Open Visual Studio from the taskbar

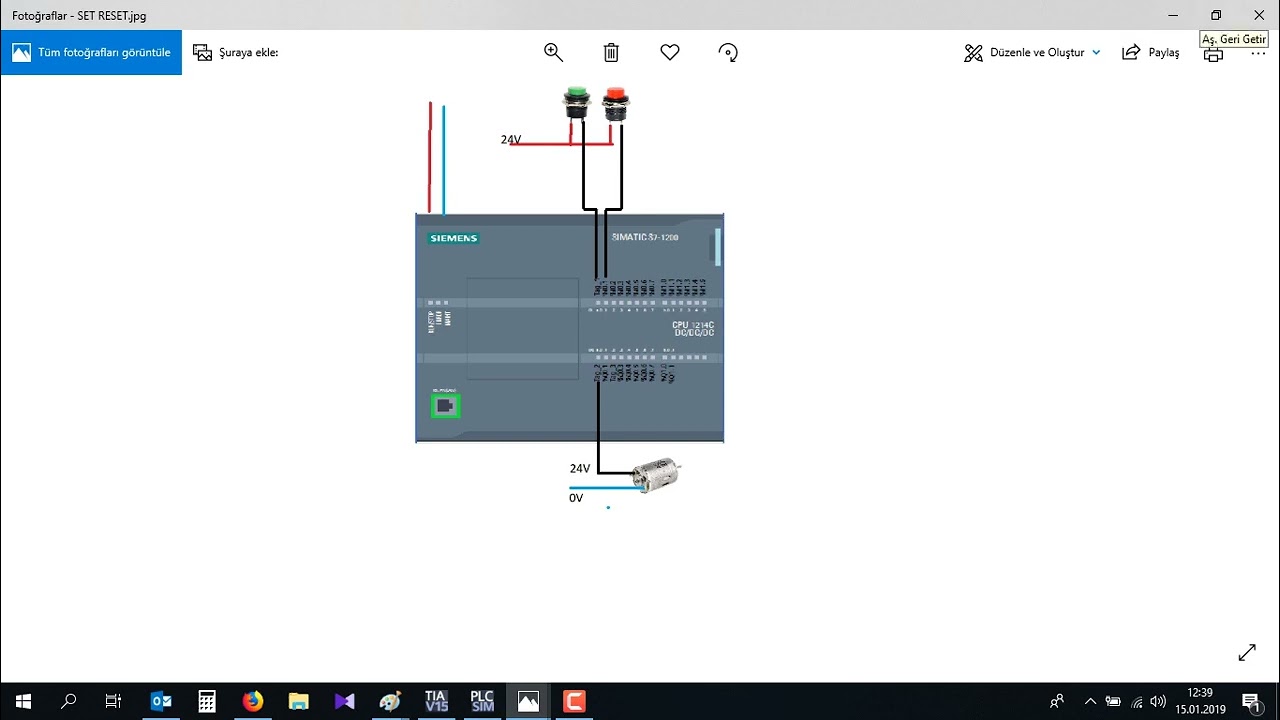[345, 701]
